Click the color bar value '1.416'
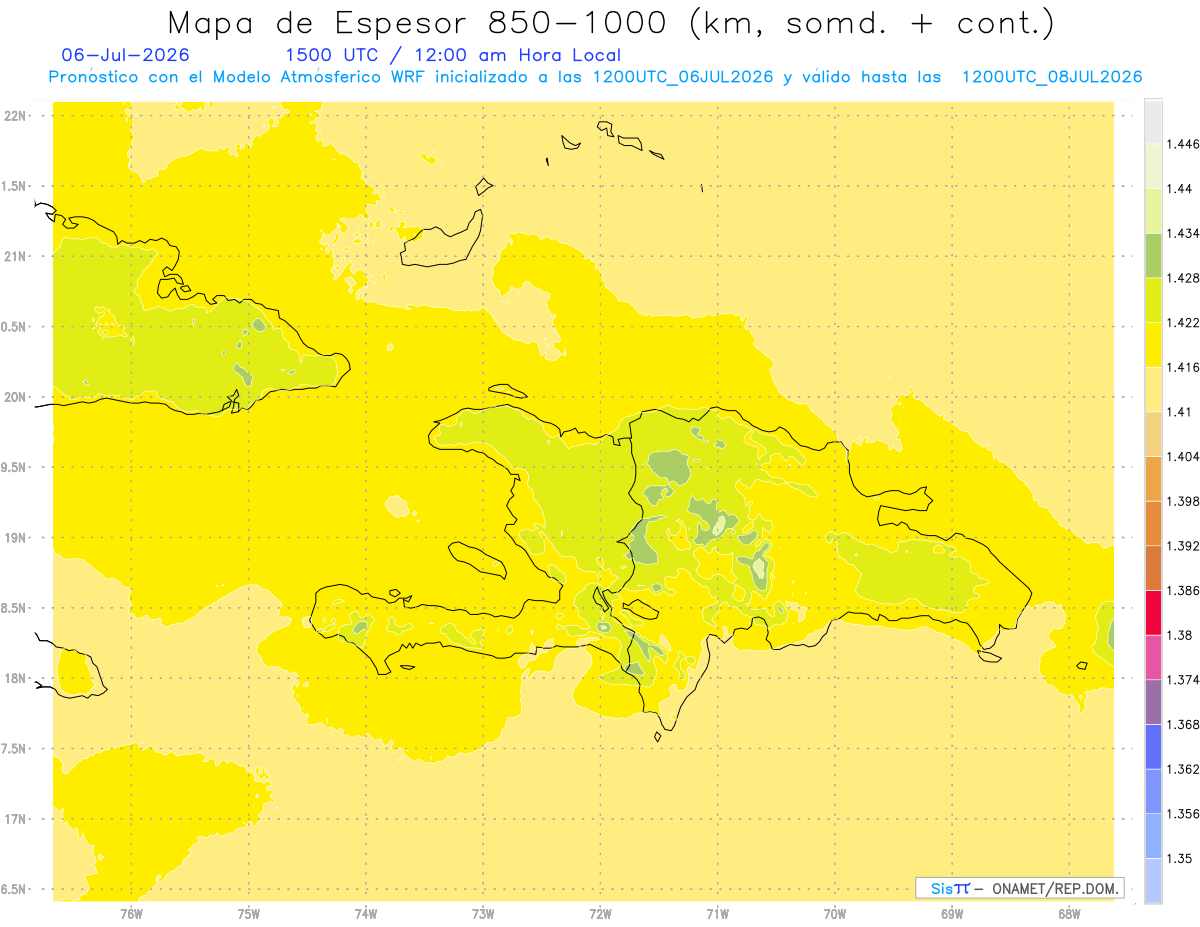 1183,368
